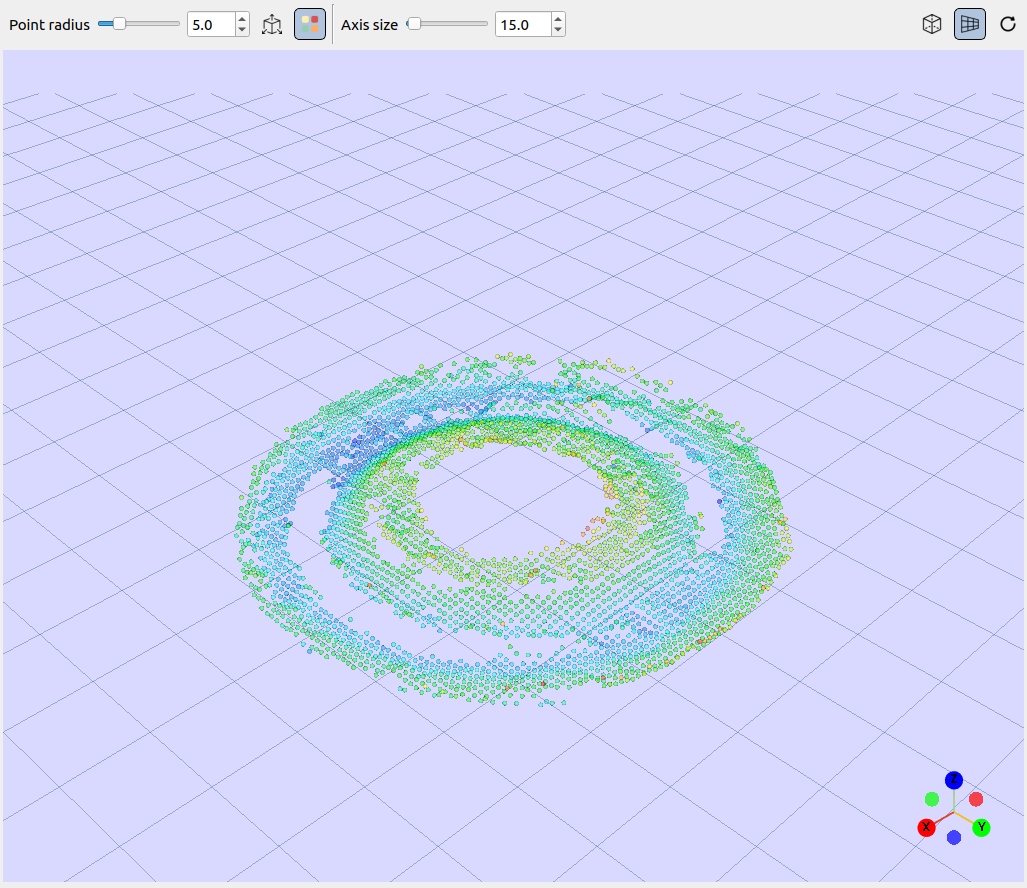Increase Point radius with up arrow
This screenshot has width=1027, height=888.
coord(242,19)
